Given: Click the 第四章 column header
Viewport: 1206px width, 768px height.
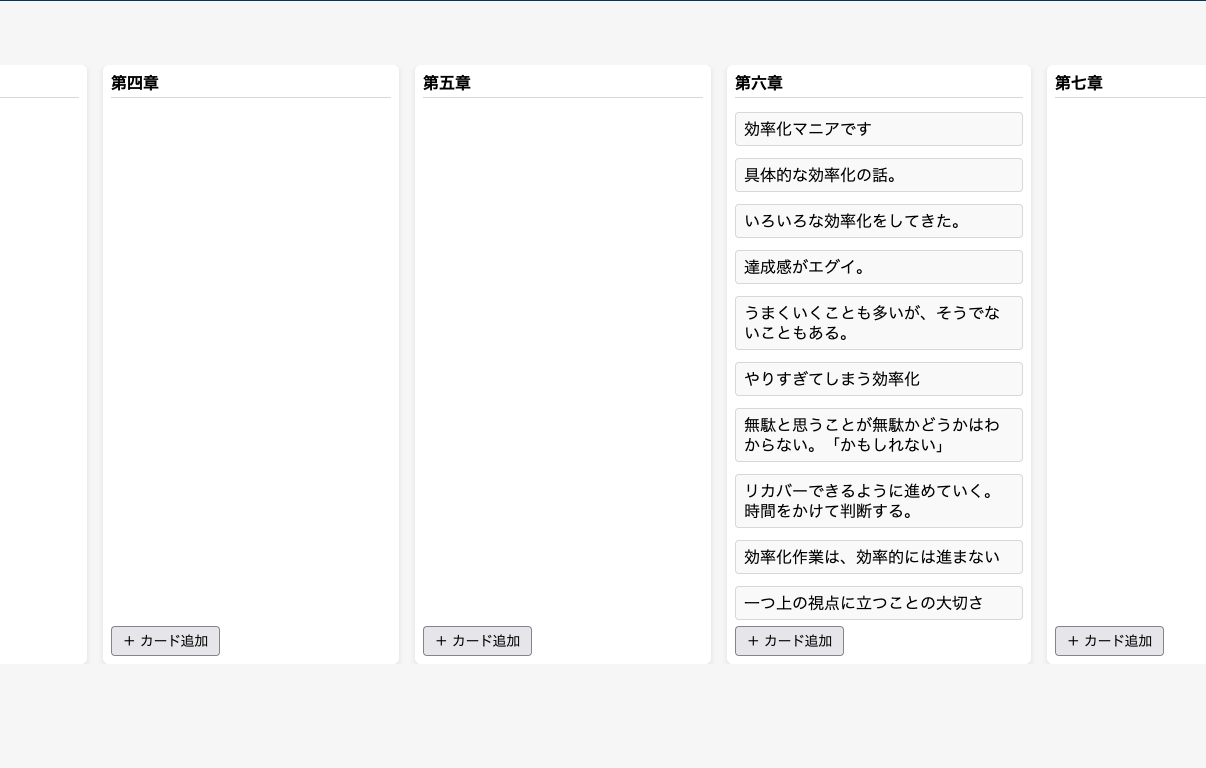Looking at the screenshot, I should 135,84.
